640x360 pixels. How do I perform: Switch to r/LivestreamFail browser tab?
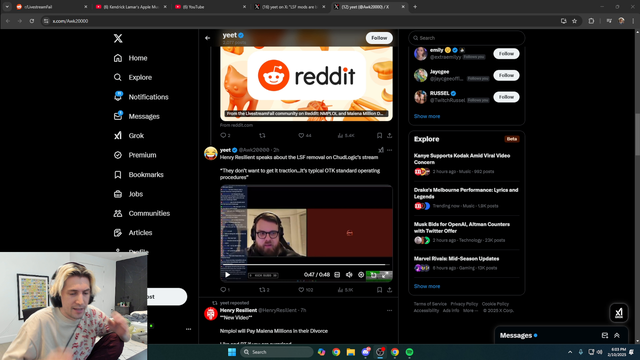pos(52,7)
